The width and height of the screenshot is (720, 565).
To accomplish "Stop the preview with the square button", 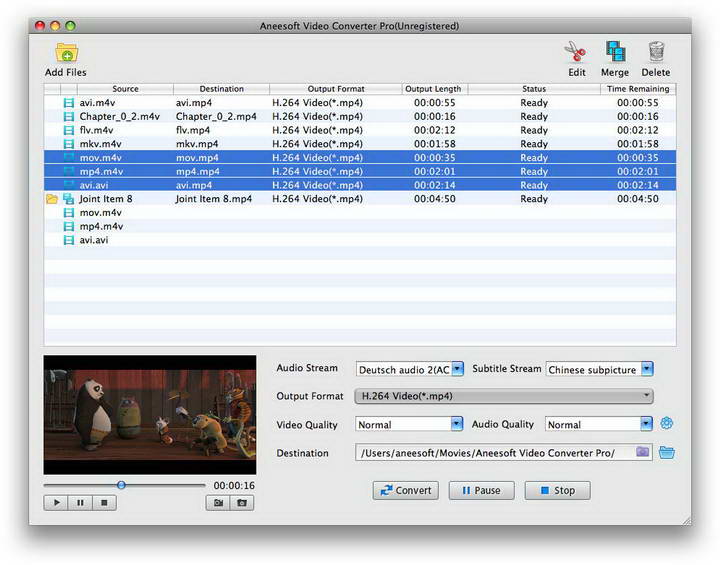I will point(104,503).
